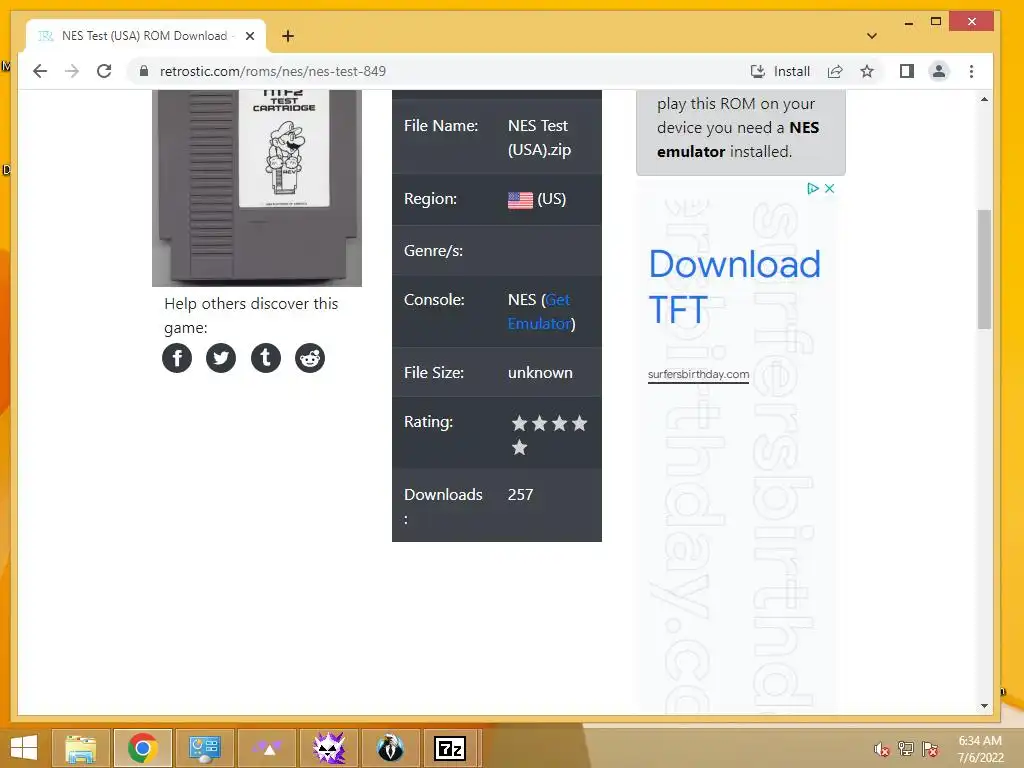The width and height of the screenshot is (1024, 768).
Task: Open the network tray icon
Action: [906, 749]
